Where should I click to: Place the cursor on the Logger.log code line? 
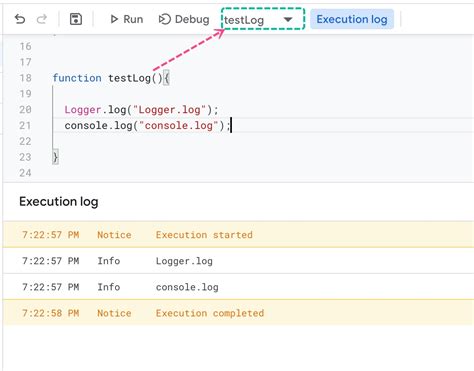point(141,110)
